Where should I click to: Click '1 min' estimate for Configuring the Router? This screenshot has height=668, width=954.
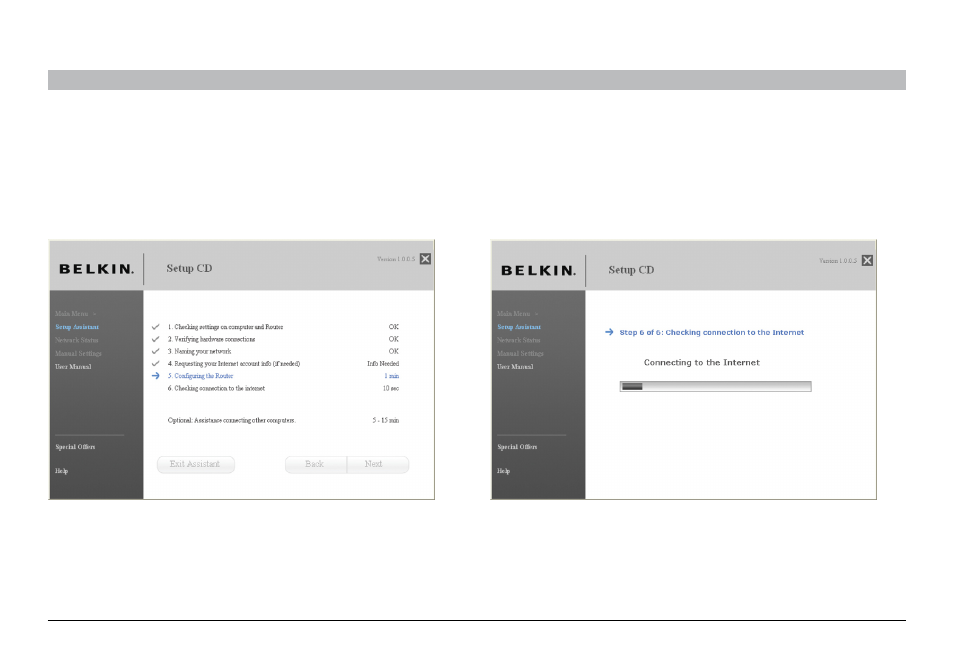(392, 376)
